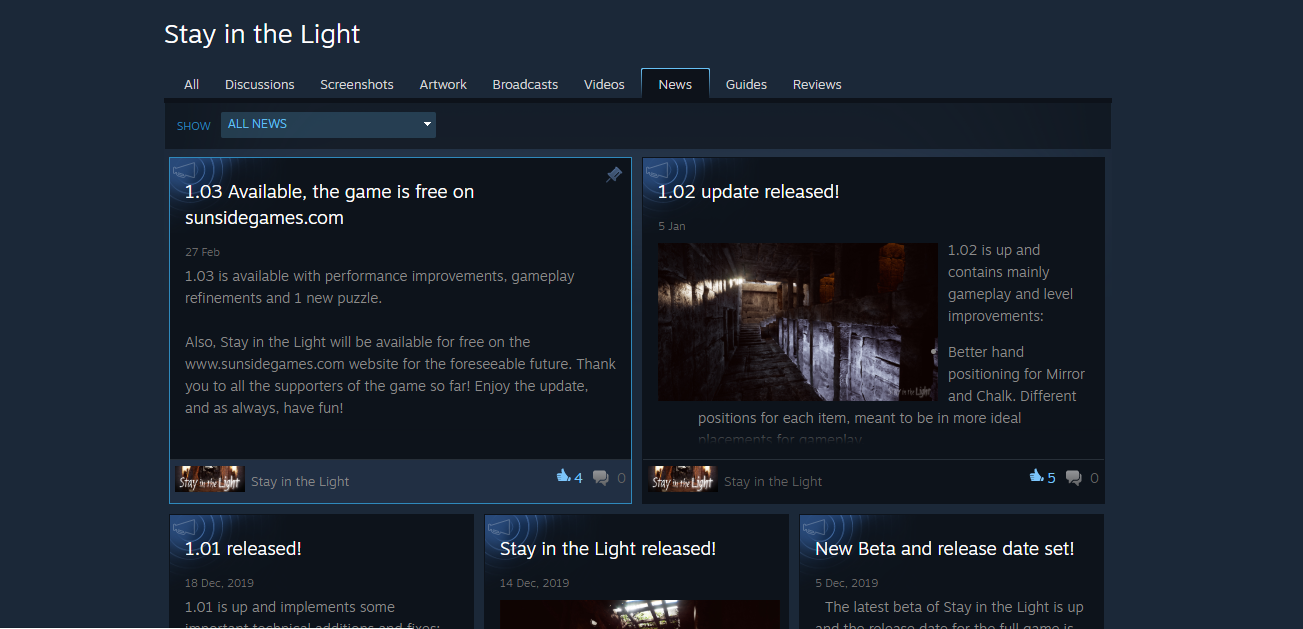This screenshot has height=629, width=1303.
Task: Click megaphone icon on 1.01 released card
Action: tap(185, 528)
